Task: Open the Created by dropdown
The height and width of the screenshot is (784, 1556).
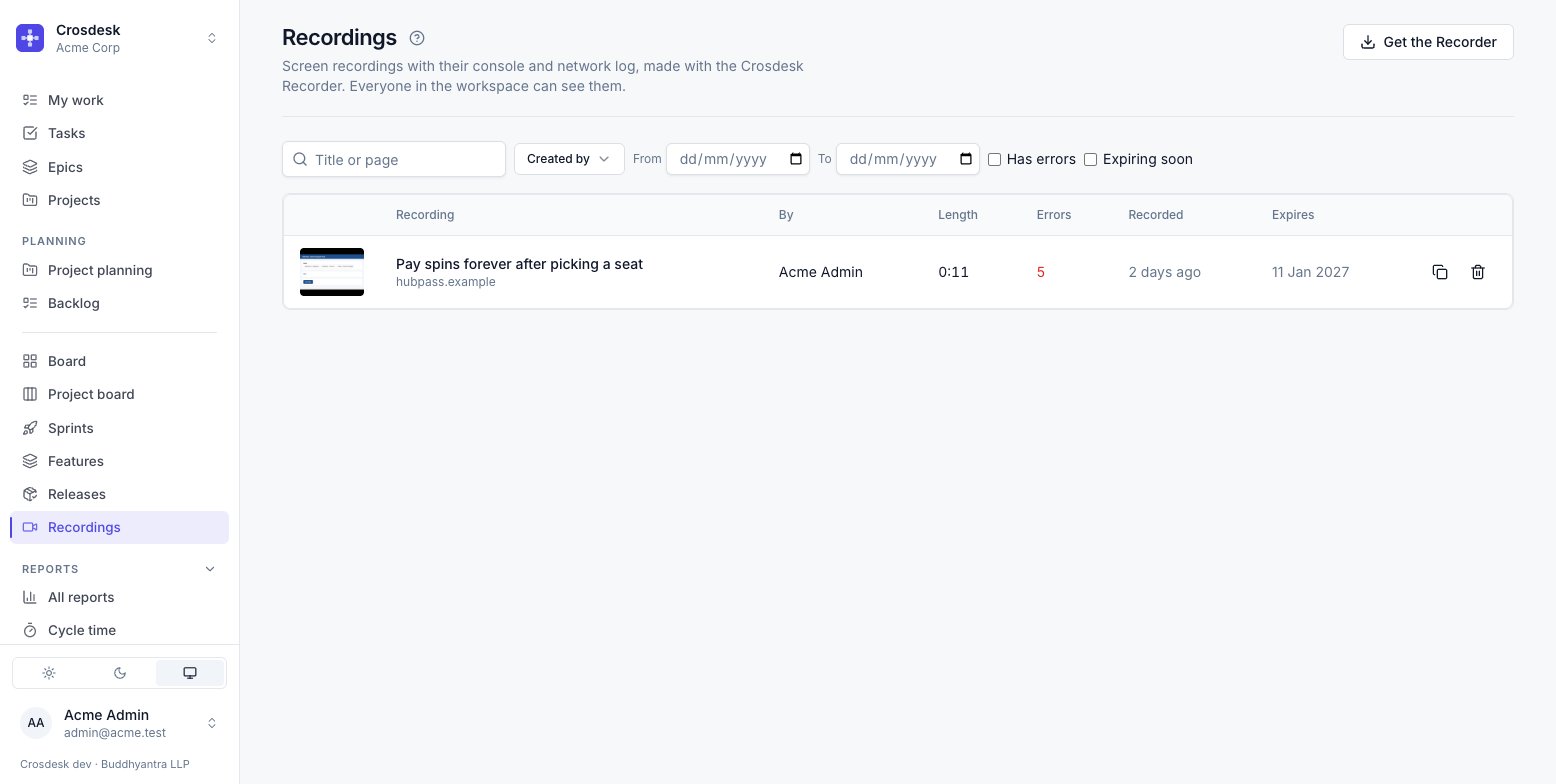Action: coord(569,159)
